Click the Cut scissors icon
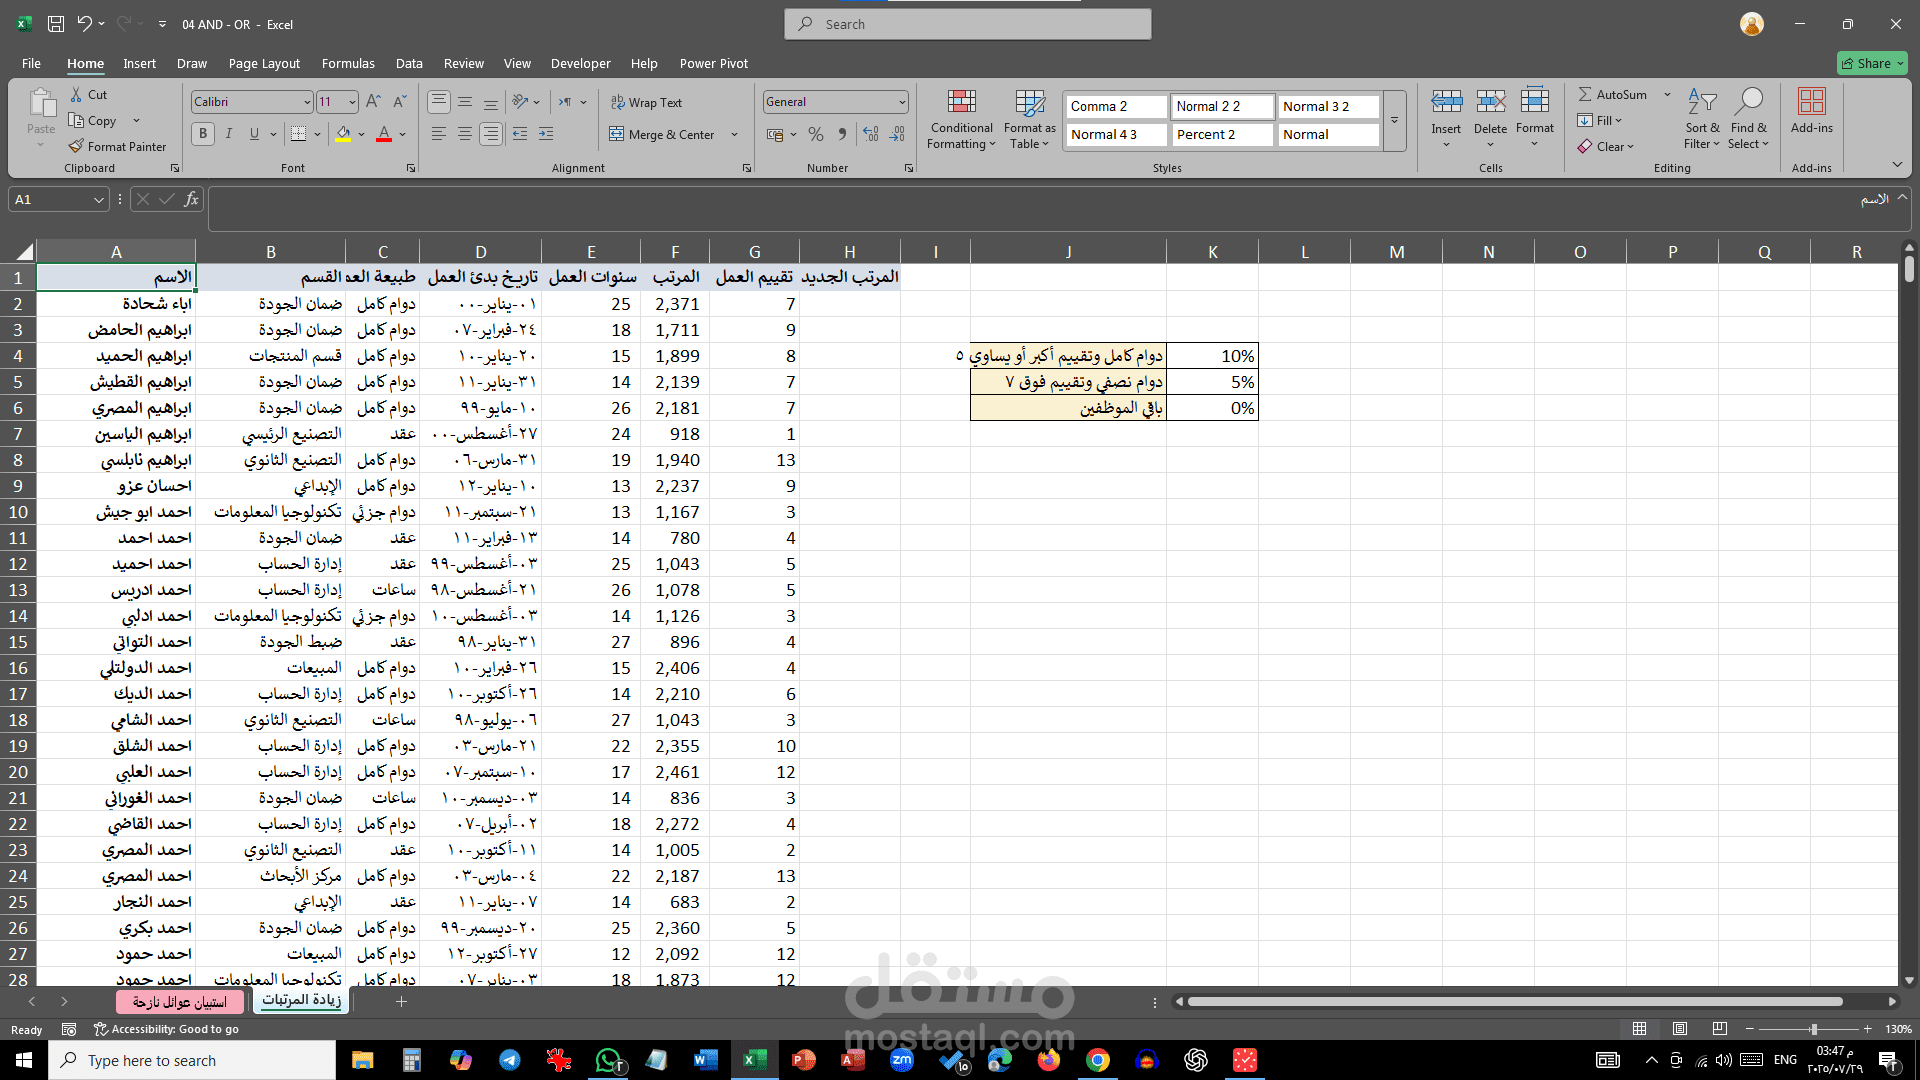1920x1080 pixels. [76, 94]
